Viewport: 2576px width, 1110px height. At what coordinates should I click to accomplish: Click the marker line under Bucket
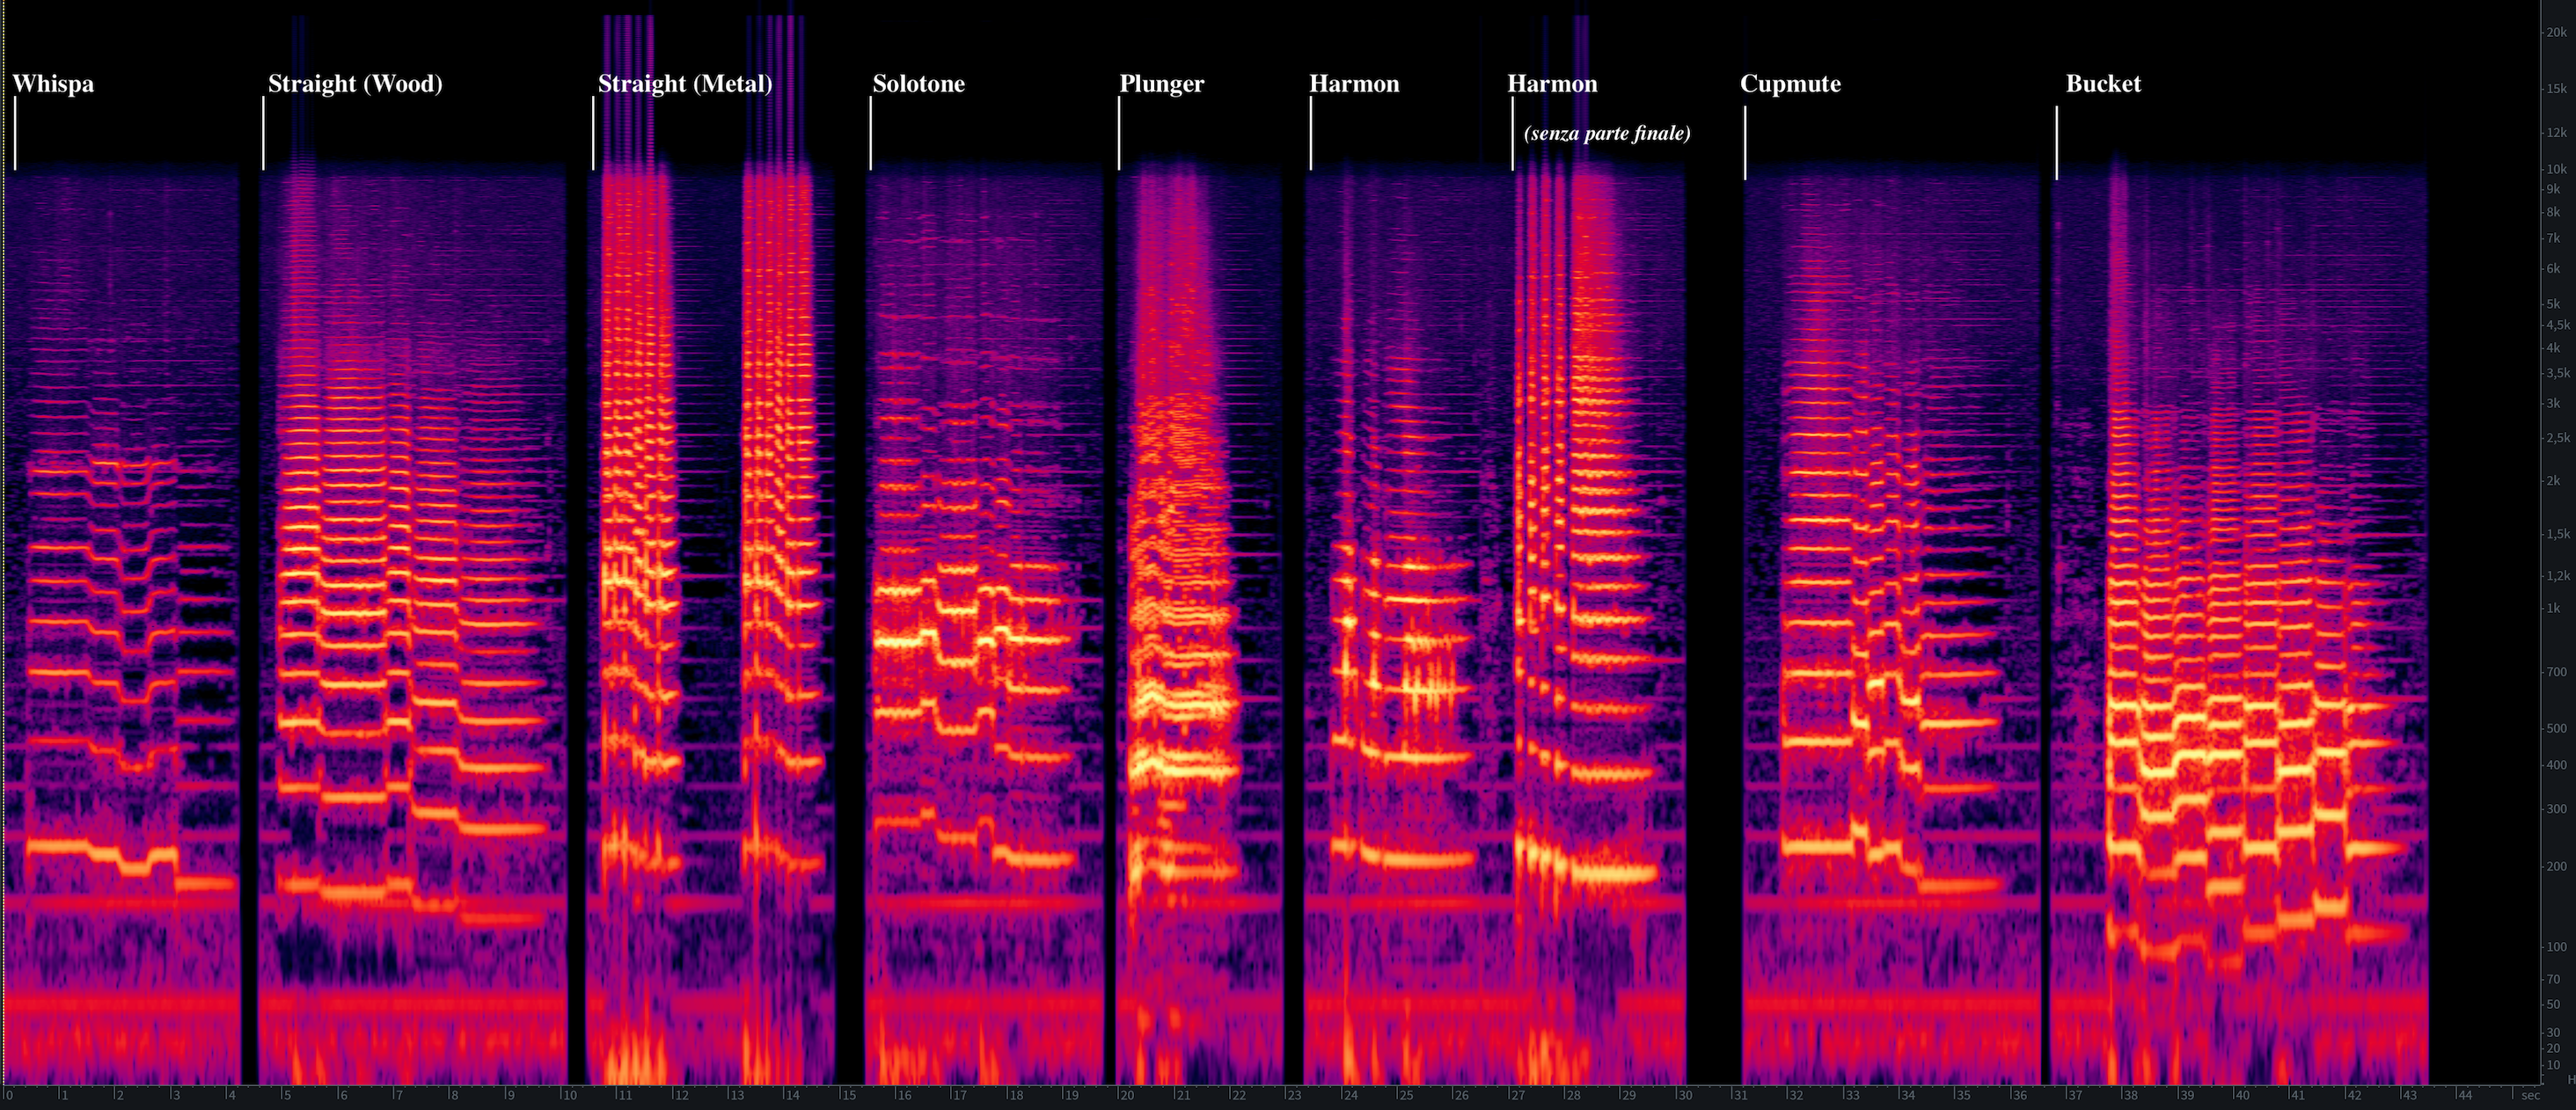pyautogui.click(x=2057, y=143)
